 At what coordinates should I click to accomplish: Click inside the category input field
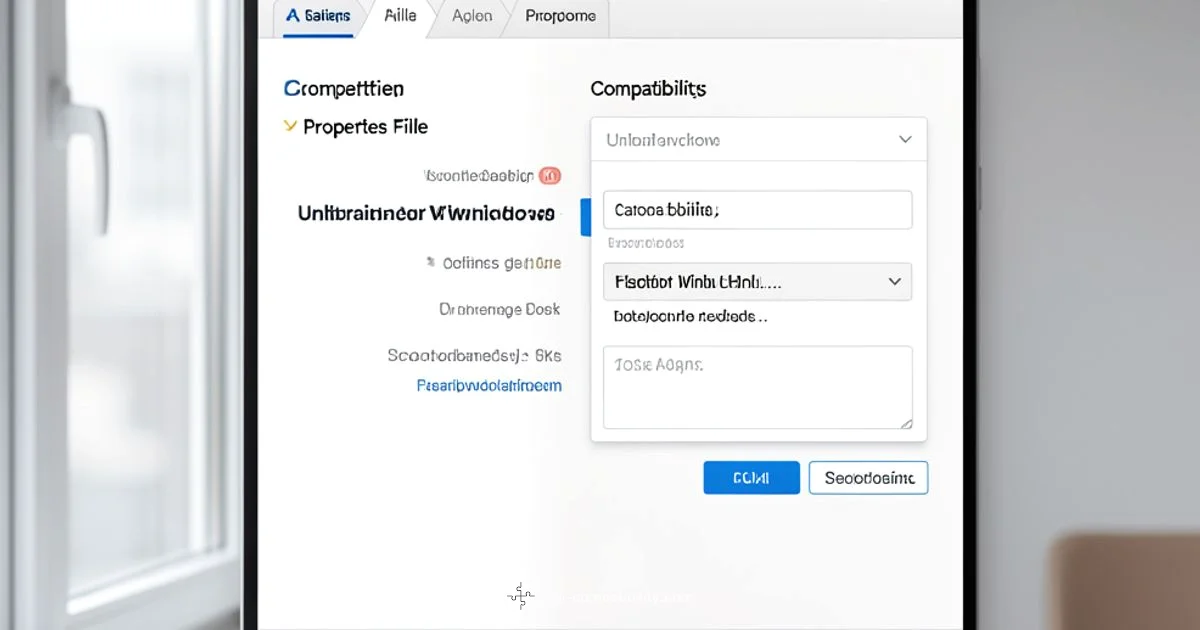coord(757,209)
